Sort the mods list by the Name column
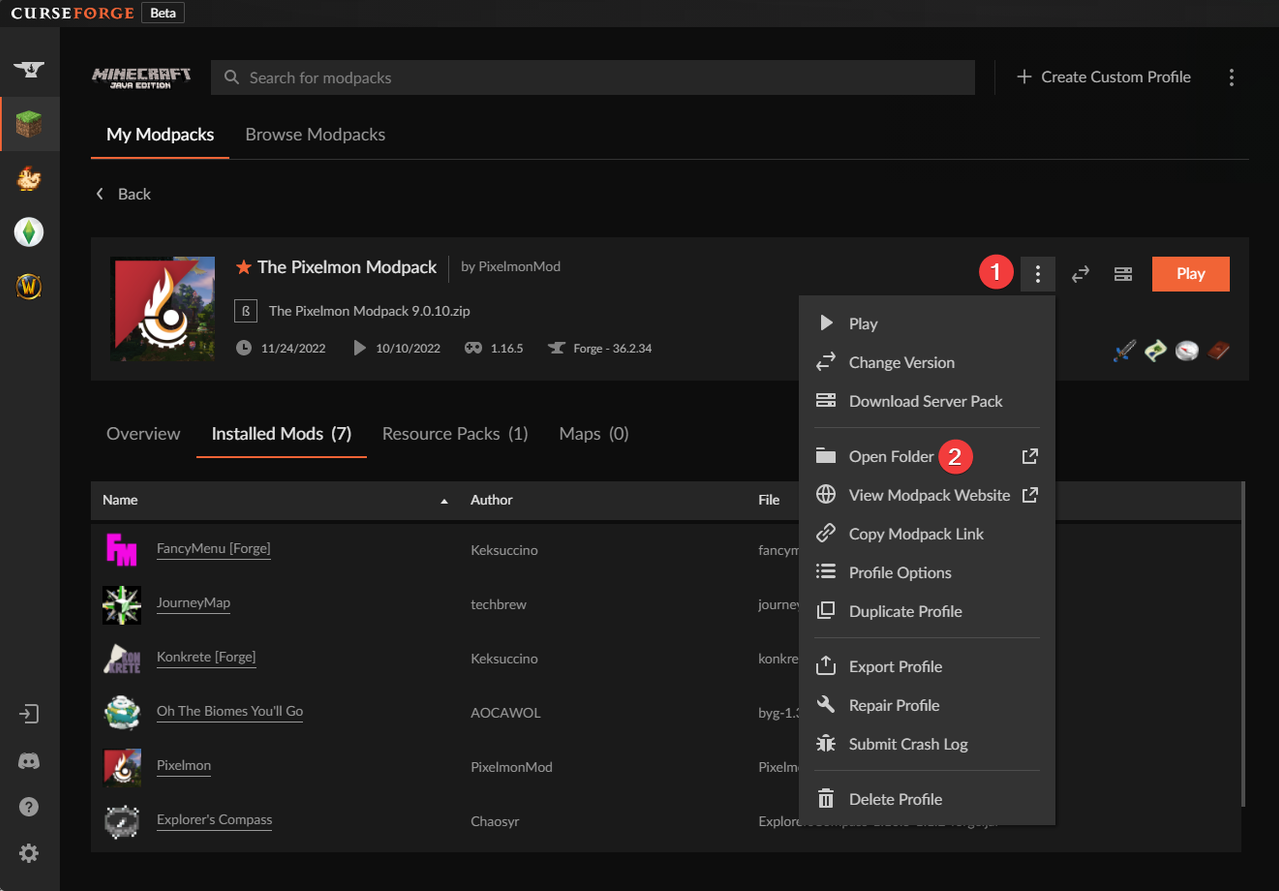The height and width of the screenshot is (891, 1279). click(120, 500)
